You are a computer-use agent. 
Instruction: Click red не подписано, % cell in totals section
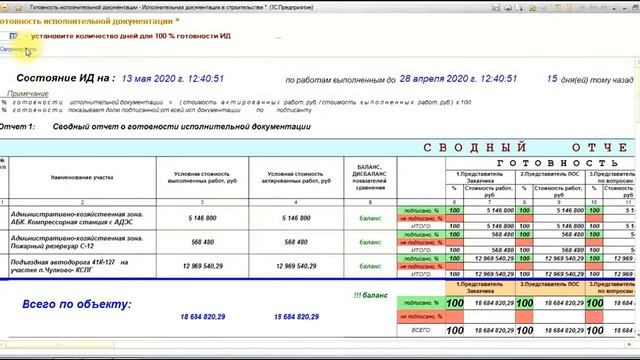421,316
